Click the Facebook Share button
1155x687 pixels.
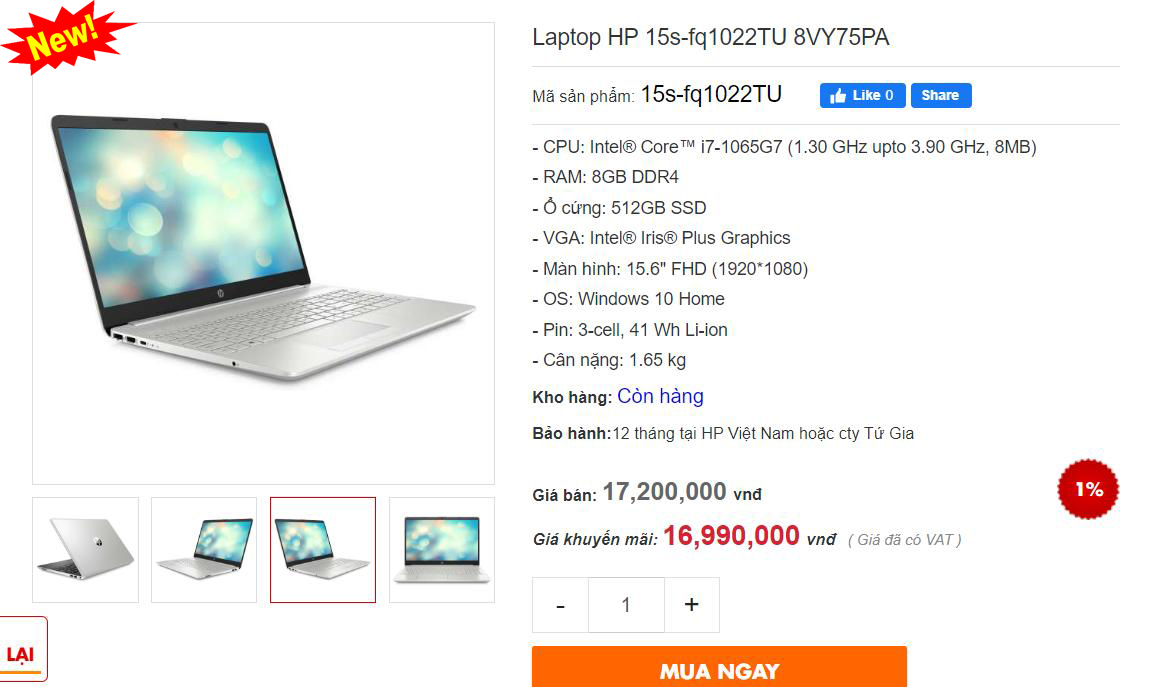tap(941, 95)
